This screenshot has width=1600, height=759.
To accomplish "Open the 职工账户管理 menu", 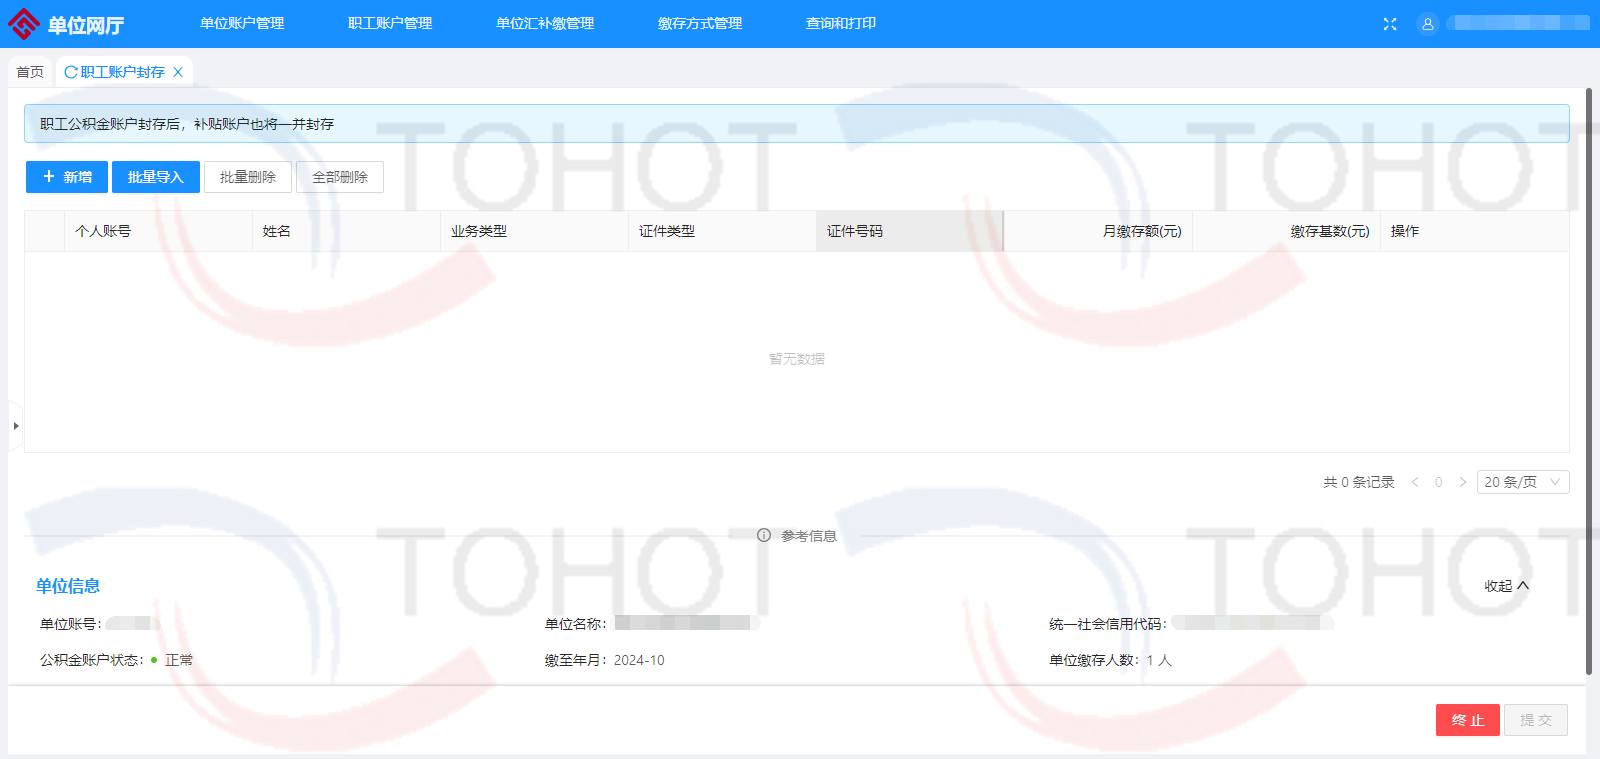I will pyautogui.click(x=390, y=24).
